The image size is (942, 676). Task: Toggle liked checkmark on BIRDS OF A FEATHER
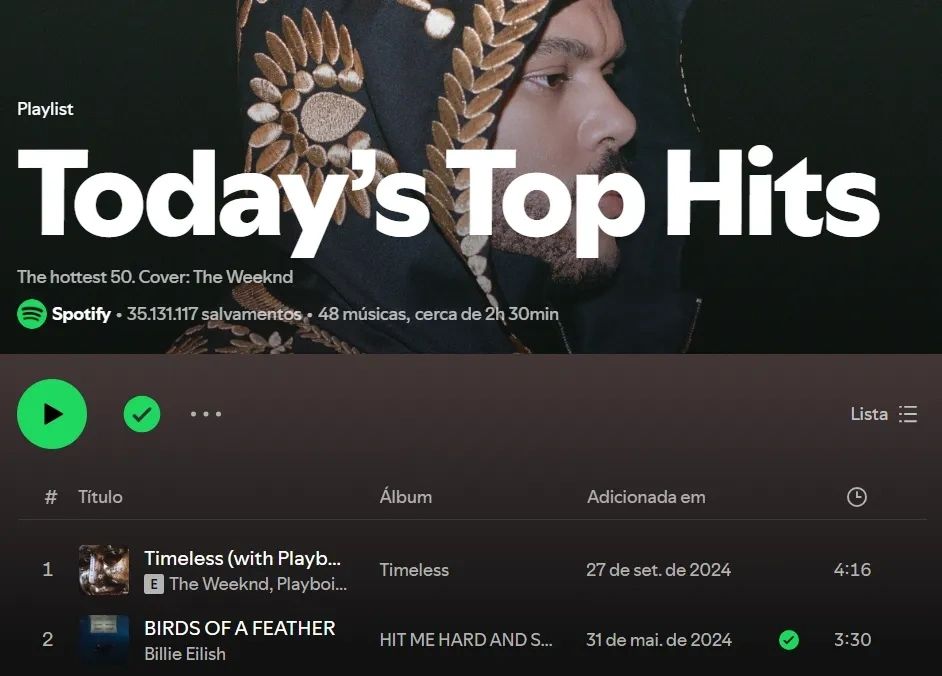(x=789, y=640)
